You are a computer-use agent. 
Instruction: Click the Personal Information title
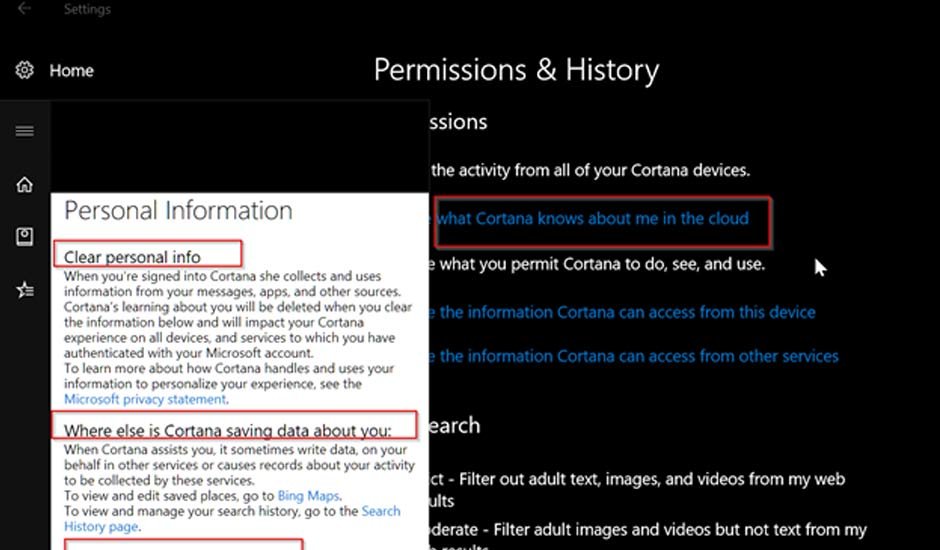click(x=179, y=211)
